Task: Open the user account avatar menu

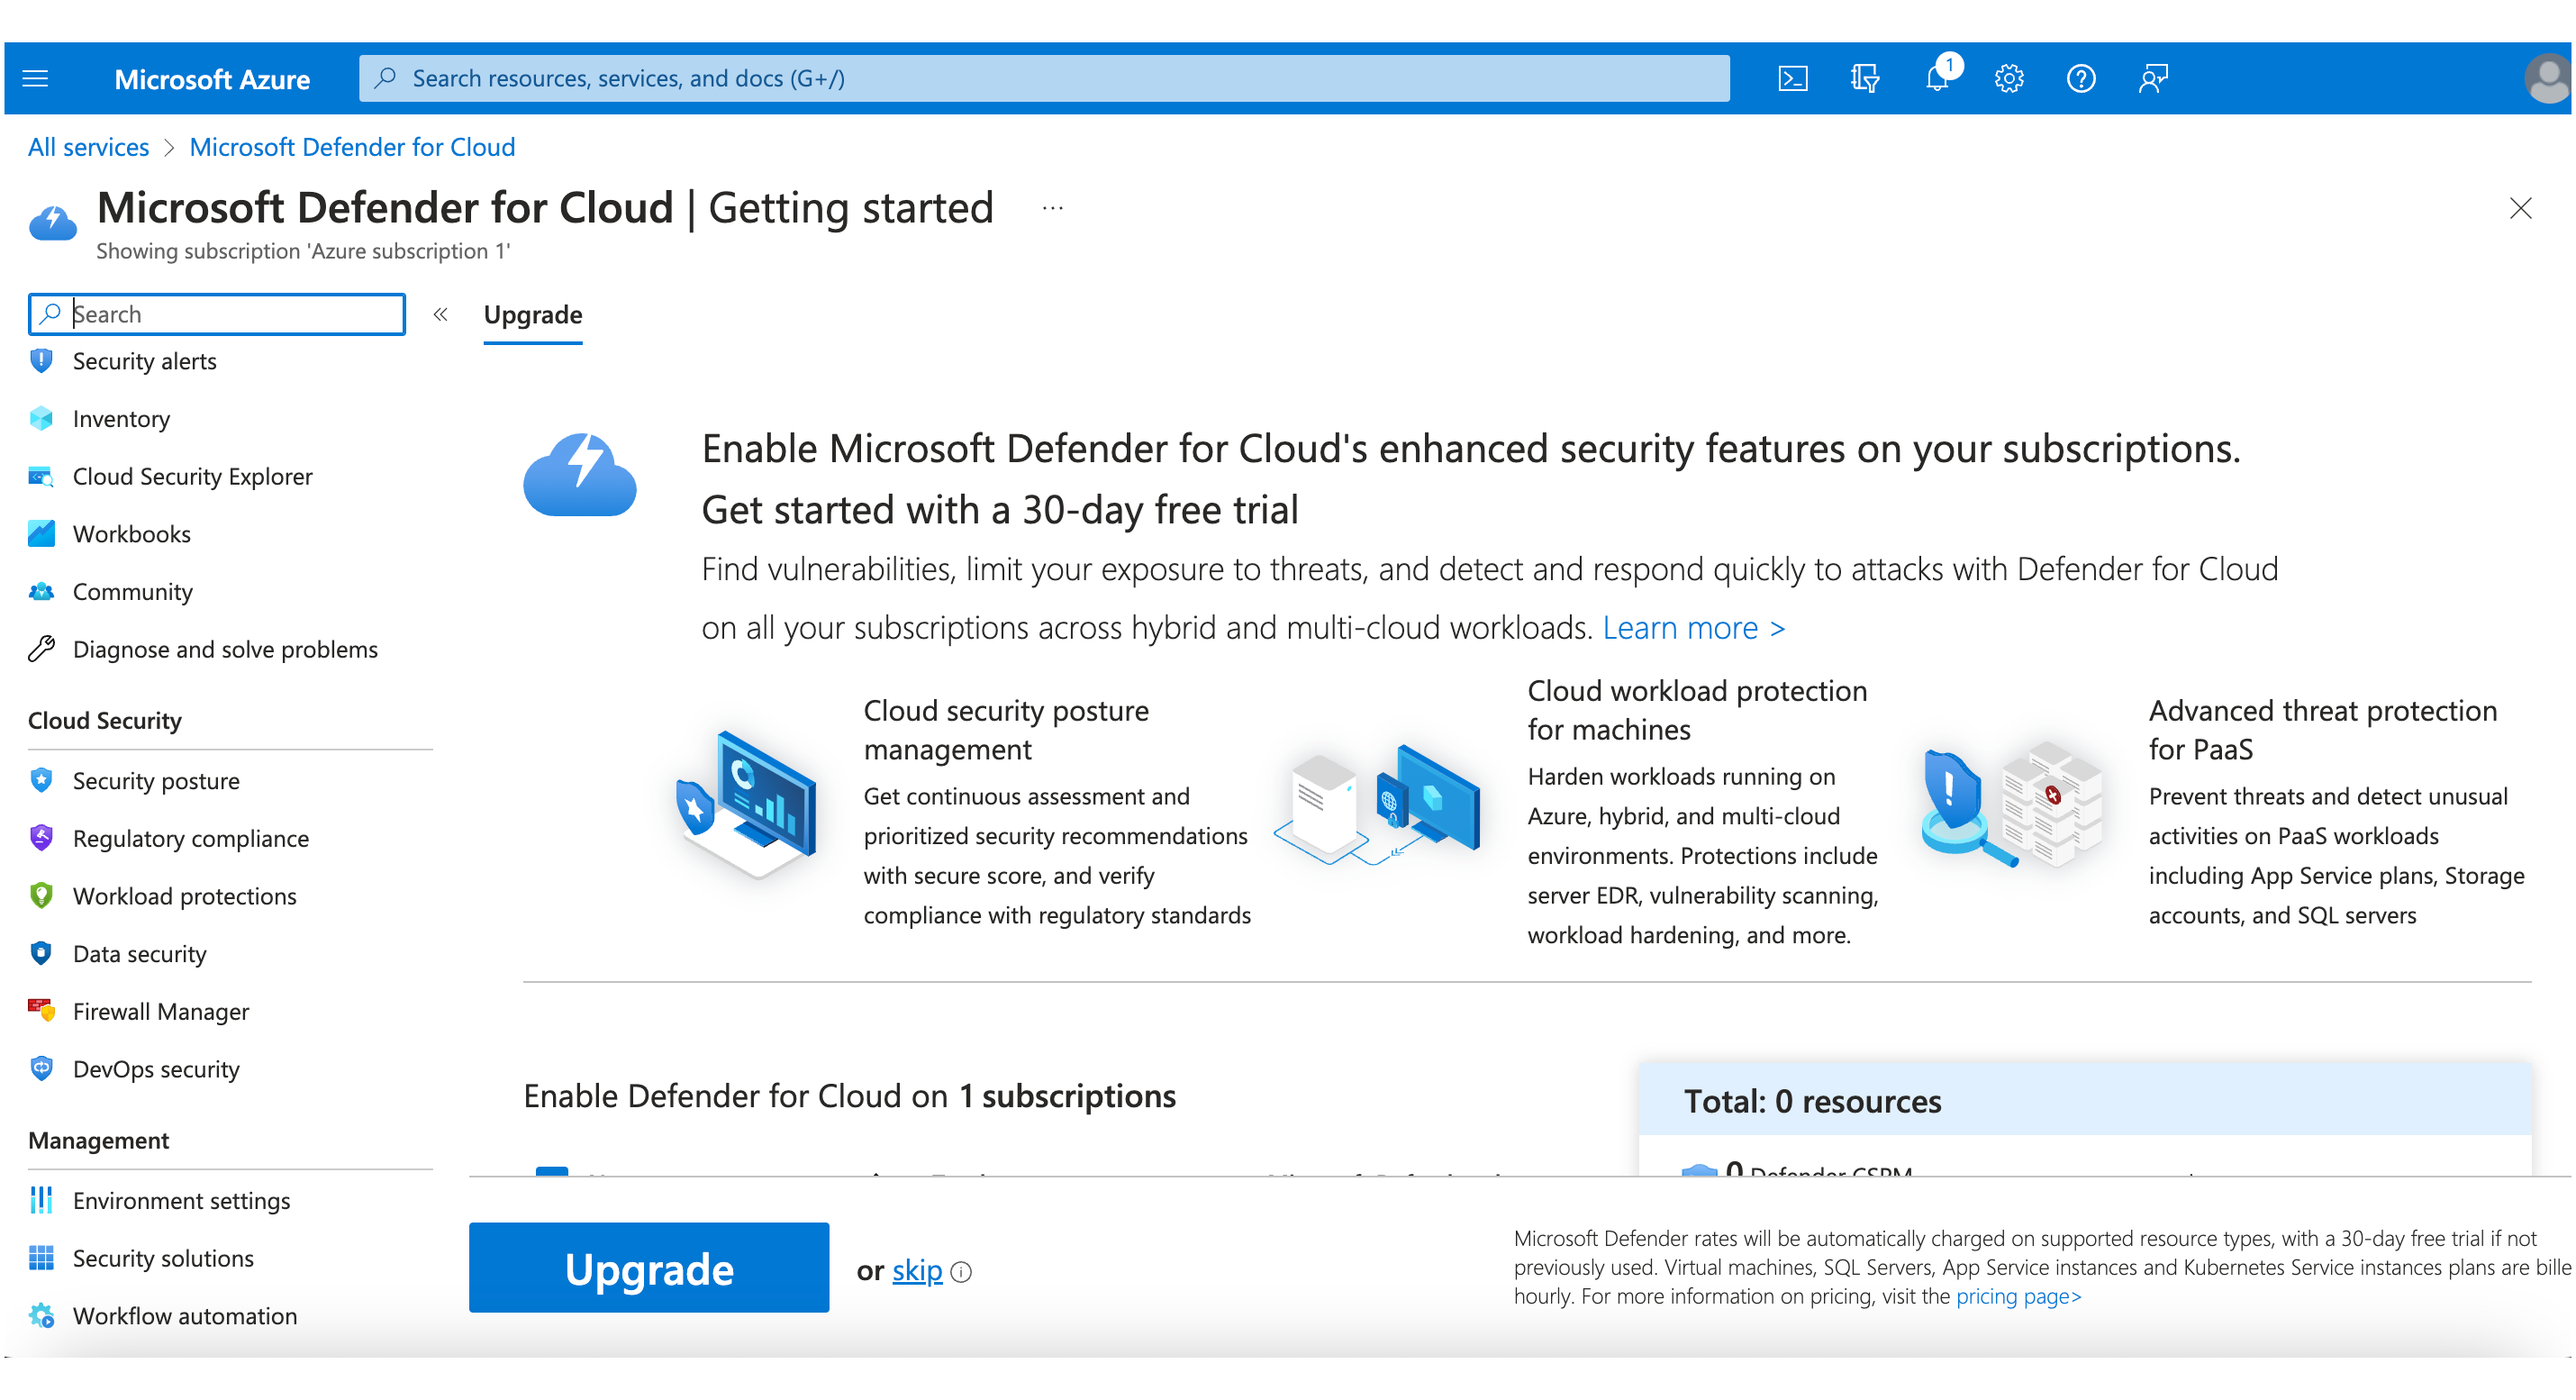Action: tap(2546, 78)
